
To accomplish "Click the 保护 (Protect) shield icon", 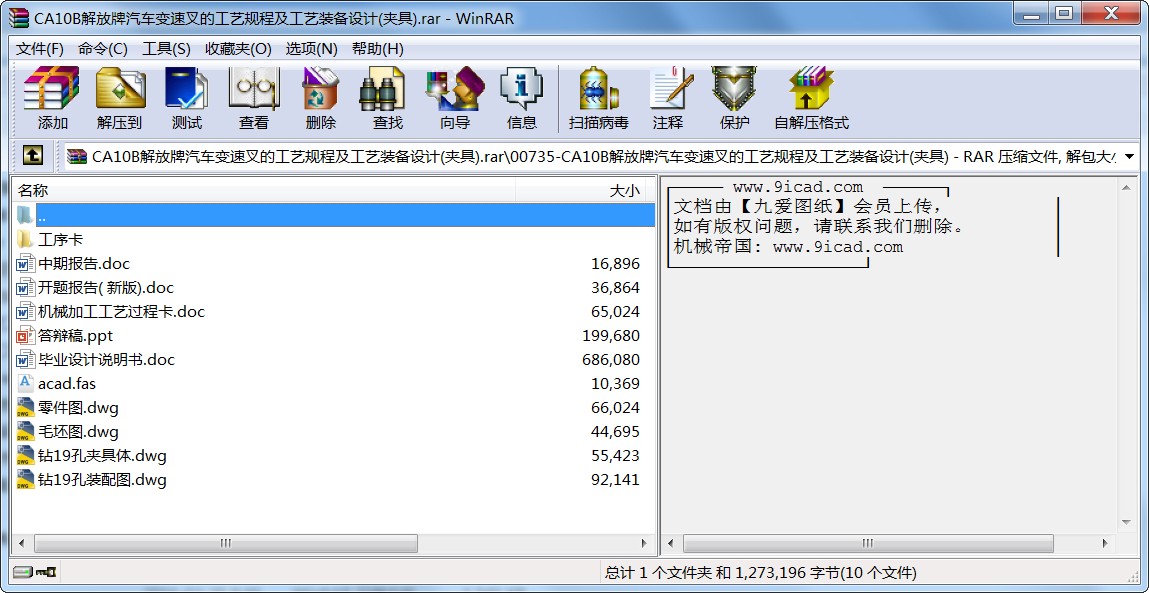I will (x=733, y=97).
